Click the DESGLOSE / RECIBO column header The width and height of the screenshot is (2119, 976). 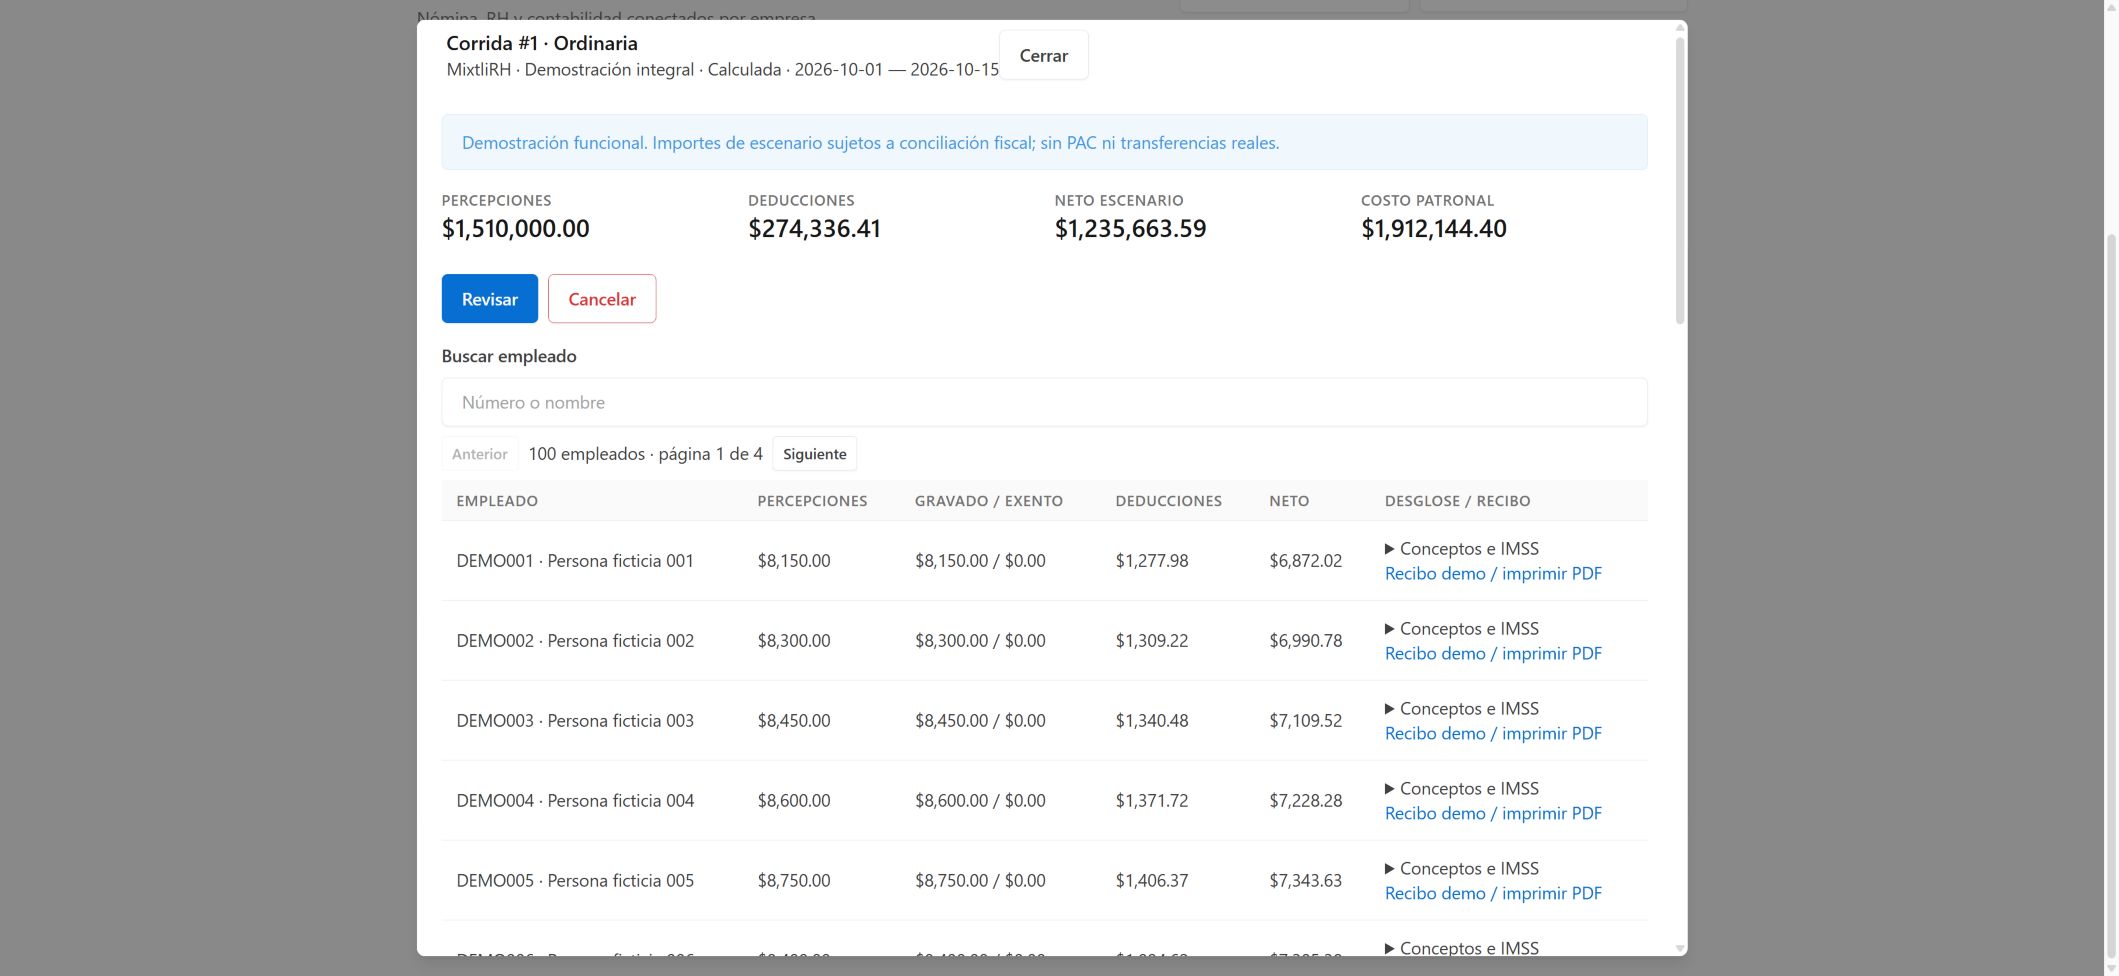pyautogui.click(x=1457, y=501)
